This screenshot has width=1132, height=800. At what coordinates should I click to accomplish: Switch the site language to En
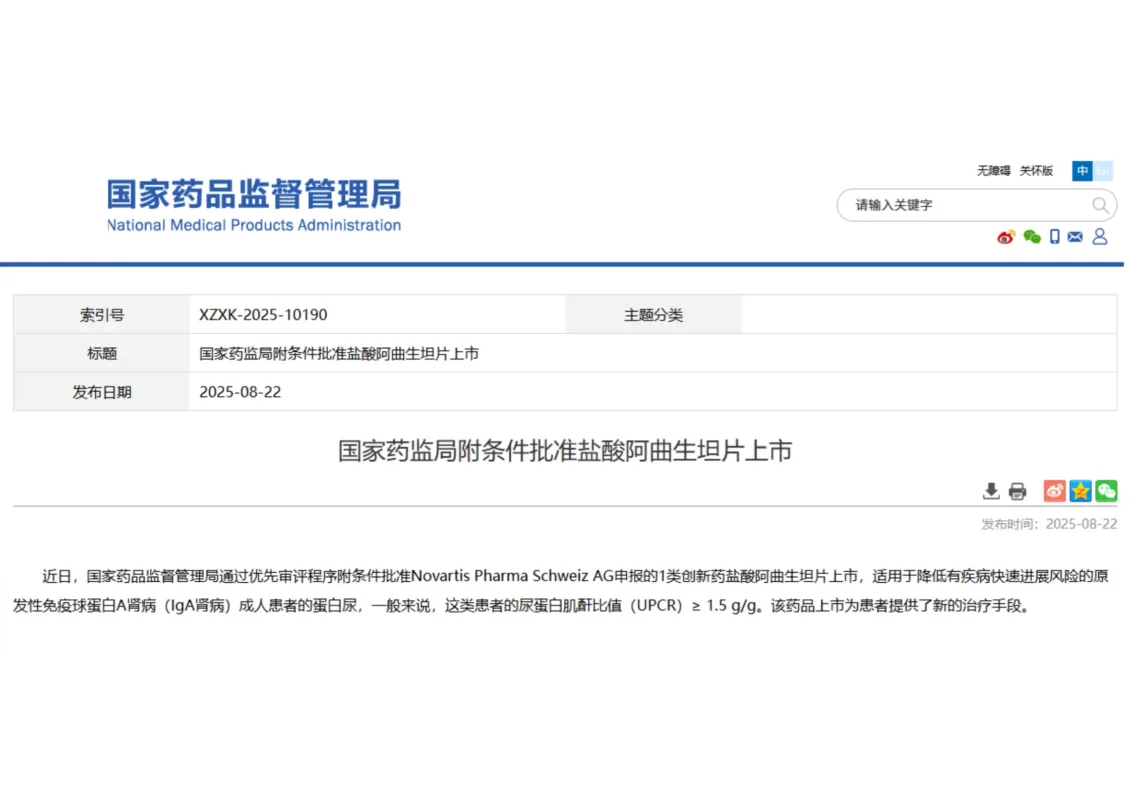pos(1103,171)
